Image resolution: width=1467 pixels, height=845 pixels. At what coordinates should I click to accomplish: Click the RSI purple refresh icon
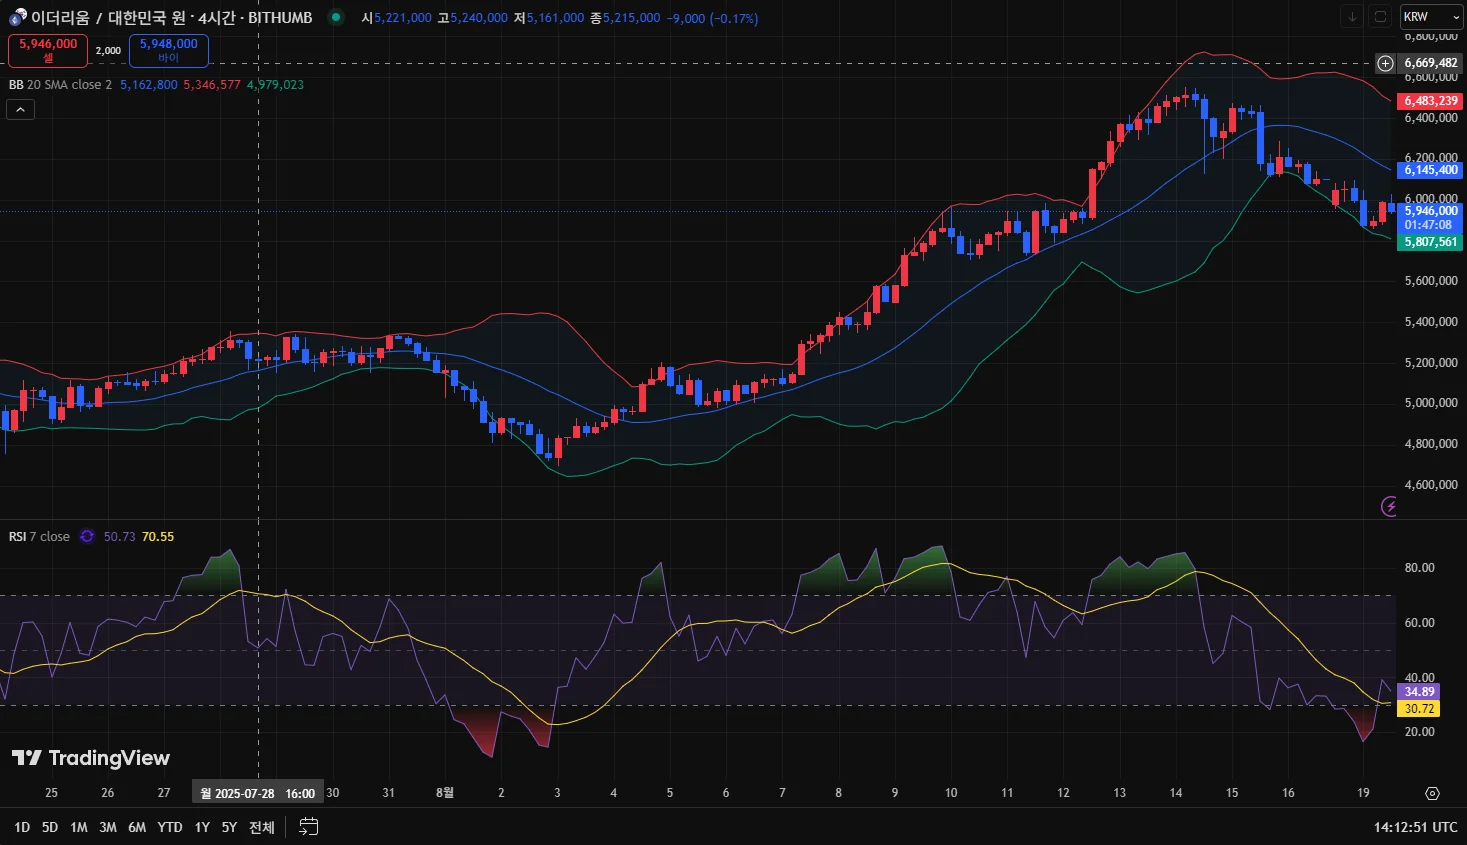pos(87,537)
